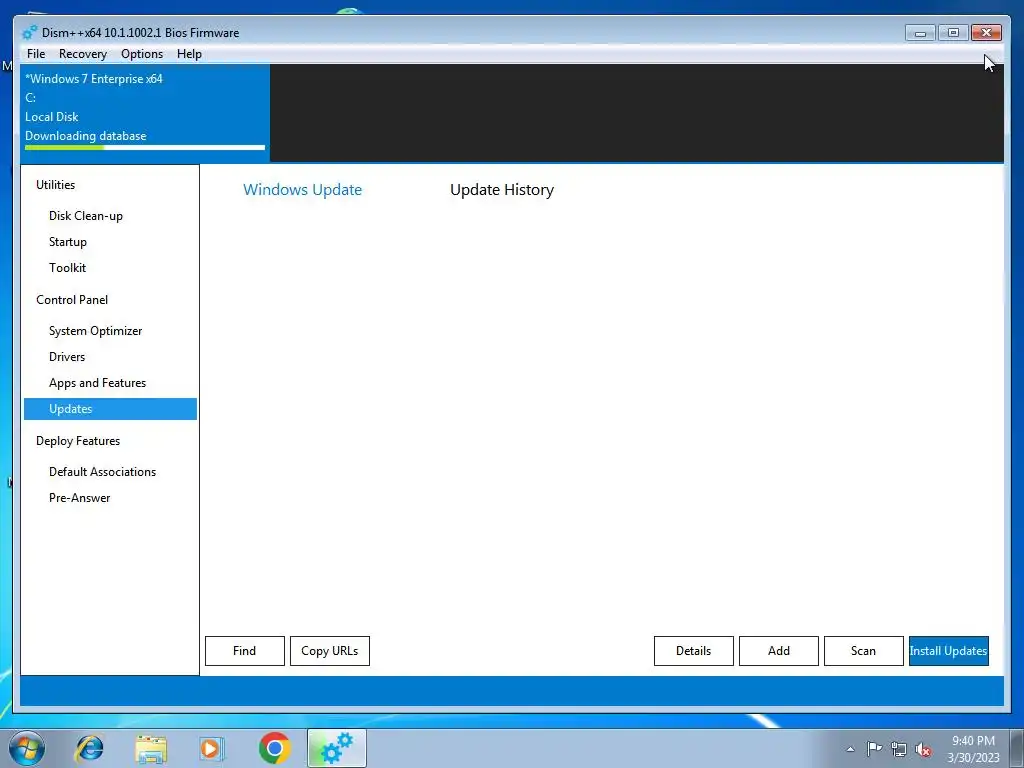Open the Help menu

pos(189,54)
